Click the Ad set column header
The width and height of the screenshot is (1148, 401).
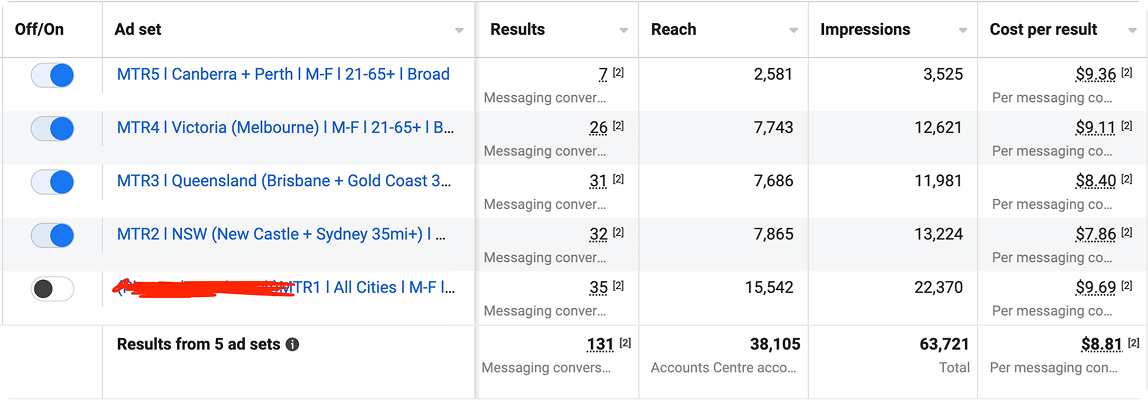138,30
